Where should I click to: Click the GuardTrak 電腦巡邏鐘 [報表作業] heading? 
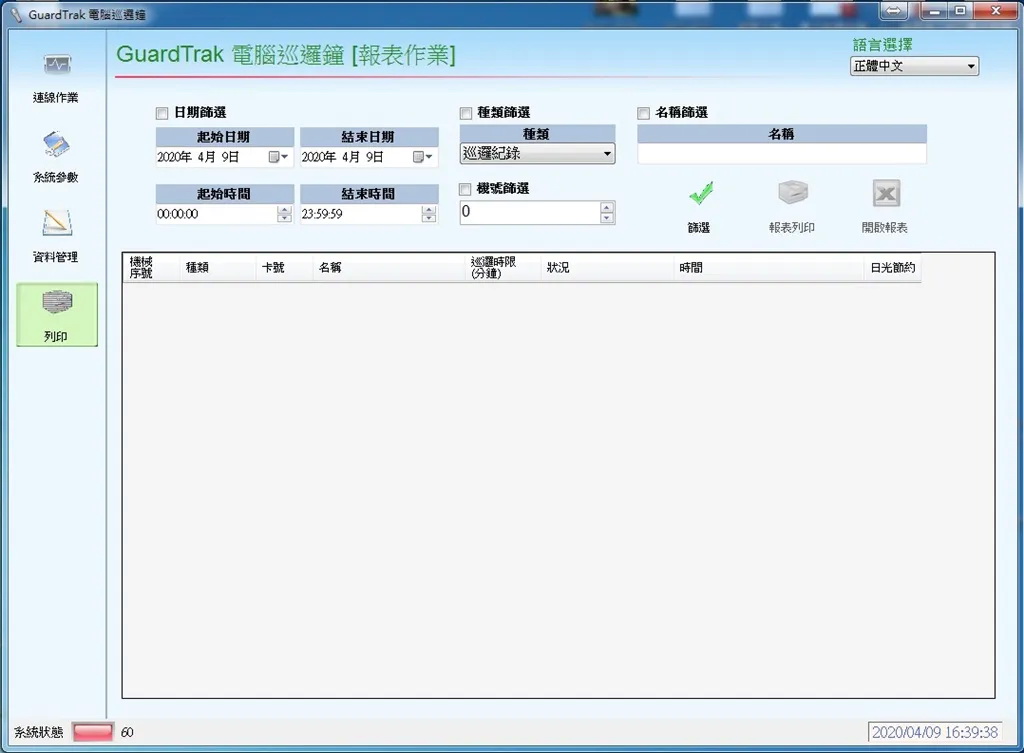(286, 55)
